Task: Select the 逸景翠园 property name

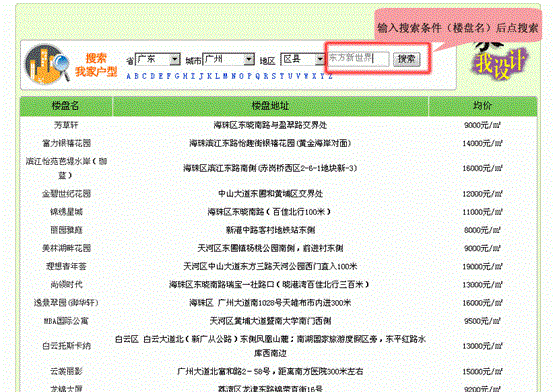Action: click(x=66, y=303)
